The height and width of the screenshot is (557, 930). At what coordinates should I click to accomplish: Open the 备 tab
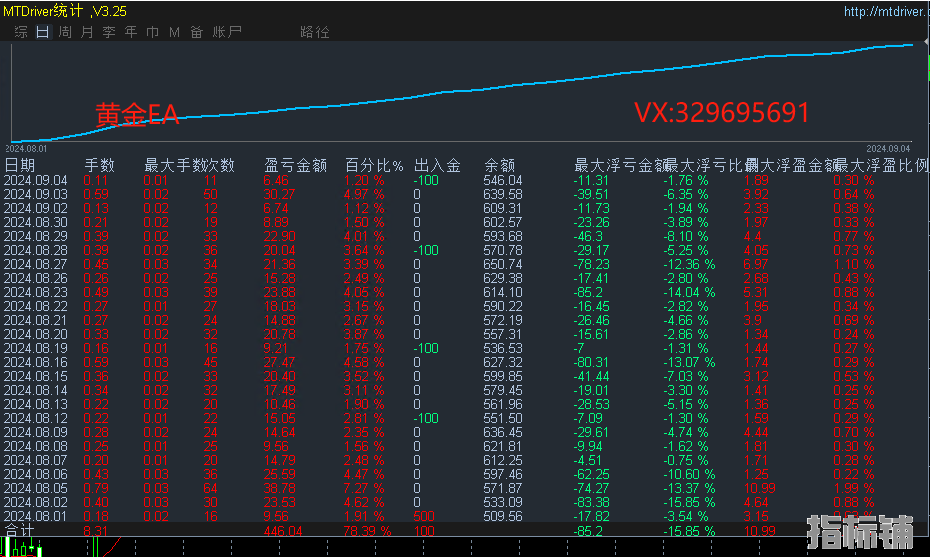click(196, 32)
